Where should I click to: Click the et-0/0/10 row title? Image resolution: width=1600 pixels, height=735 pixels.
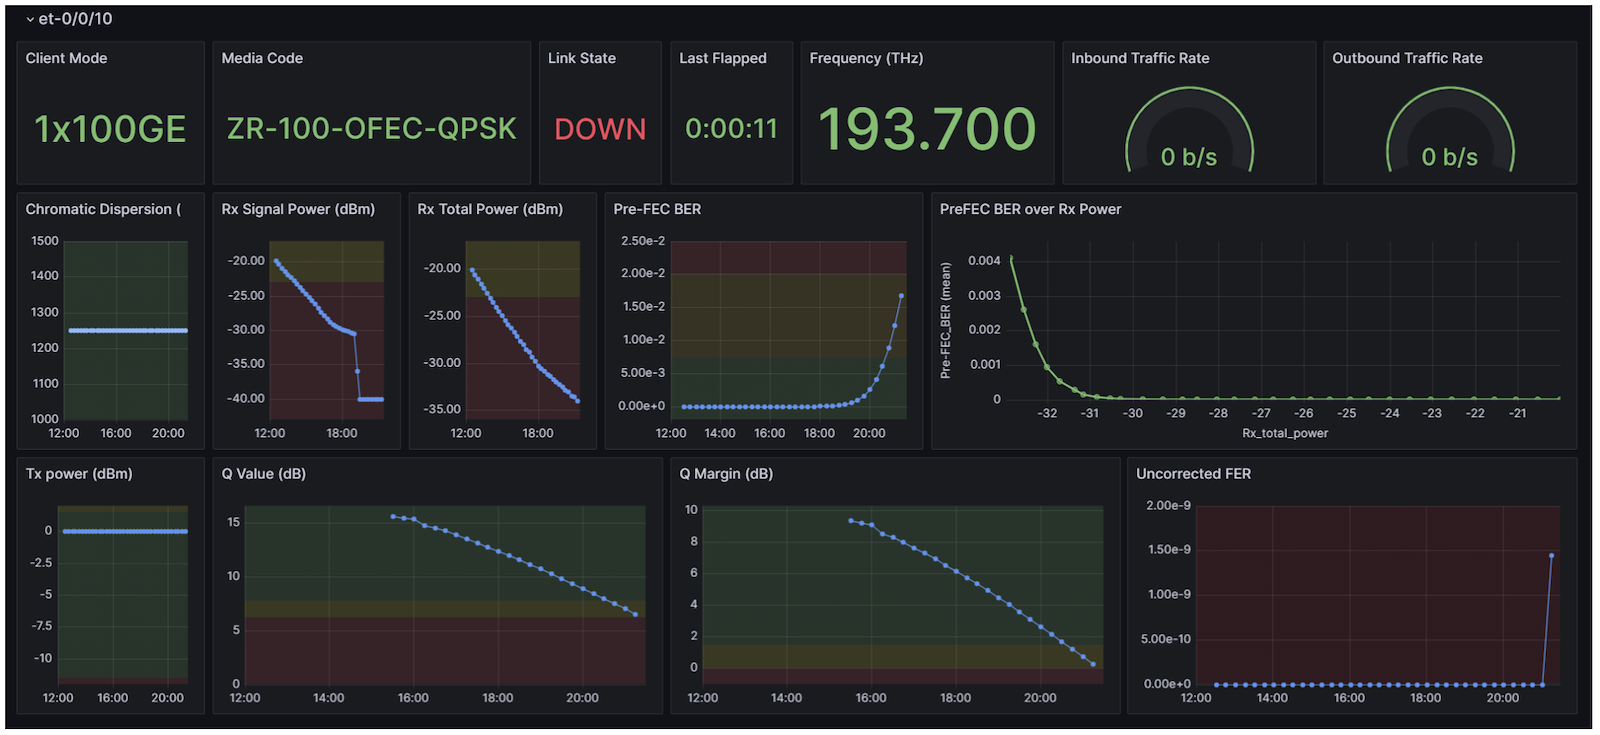tap(75, 19)
